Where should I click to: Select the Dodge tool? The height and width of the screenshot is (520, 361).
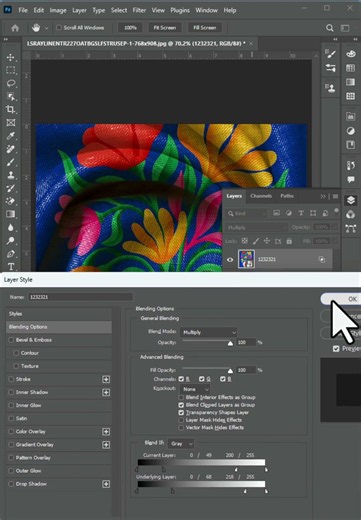coord(10,241)
